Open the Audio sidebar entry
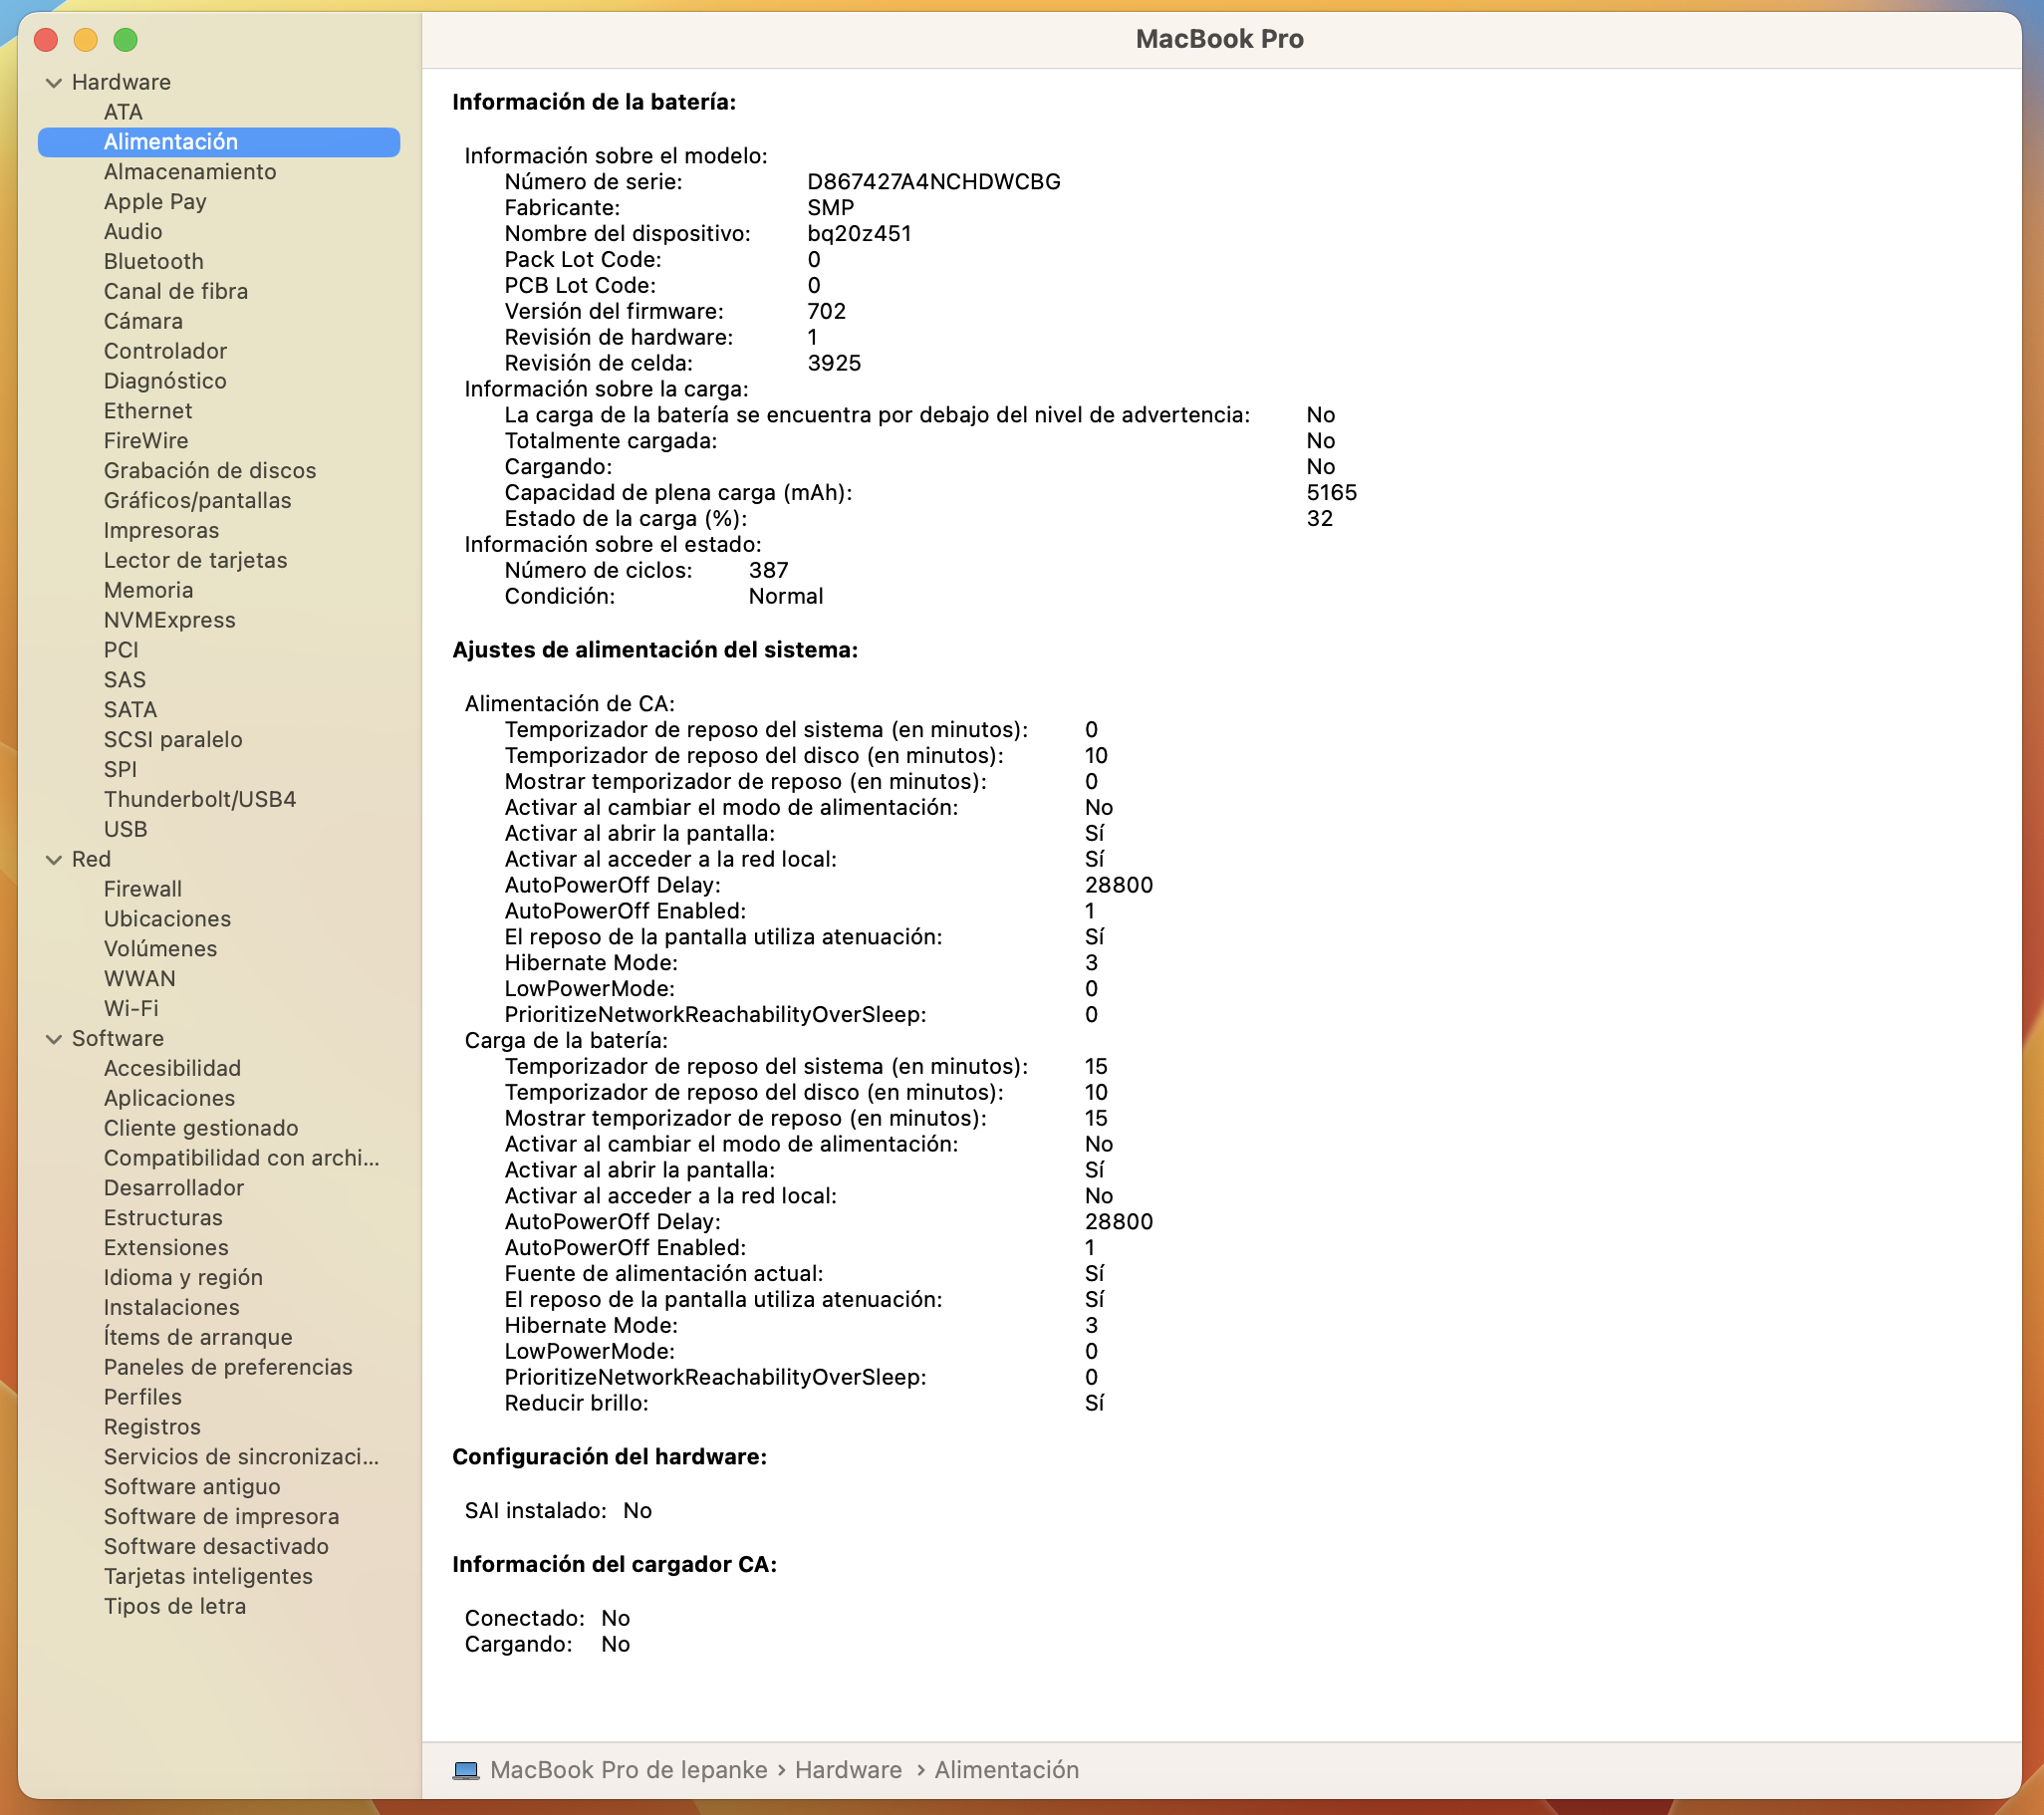The image size is (2044, 1815). point(133,232)
